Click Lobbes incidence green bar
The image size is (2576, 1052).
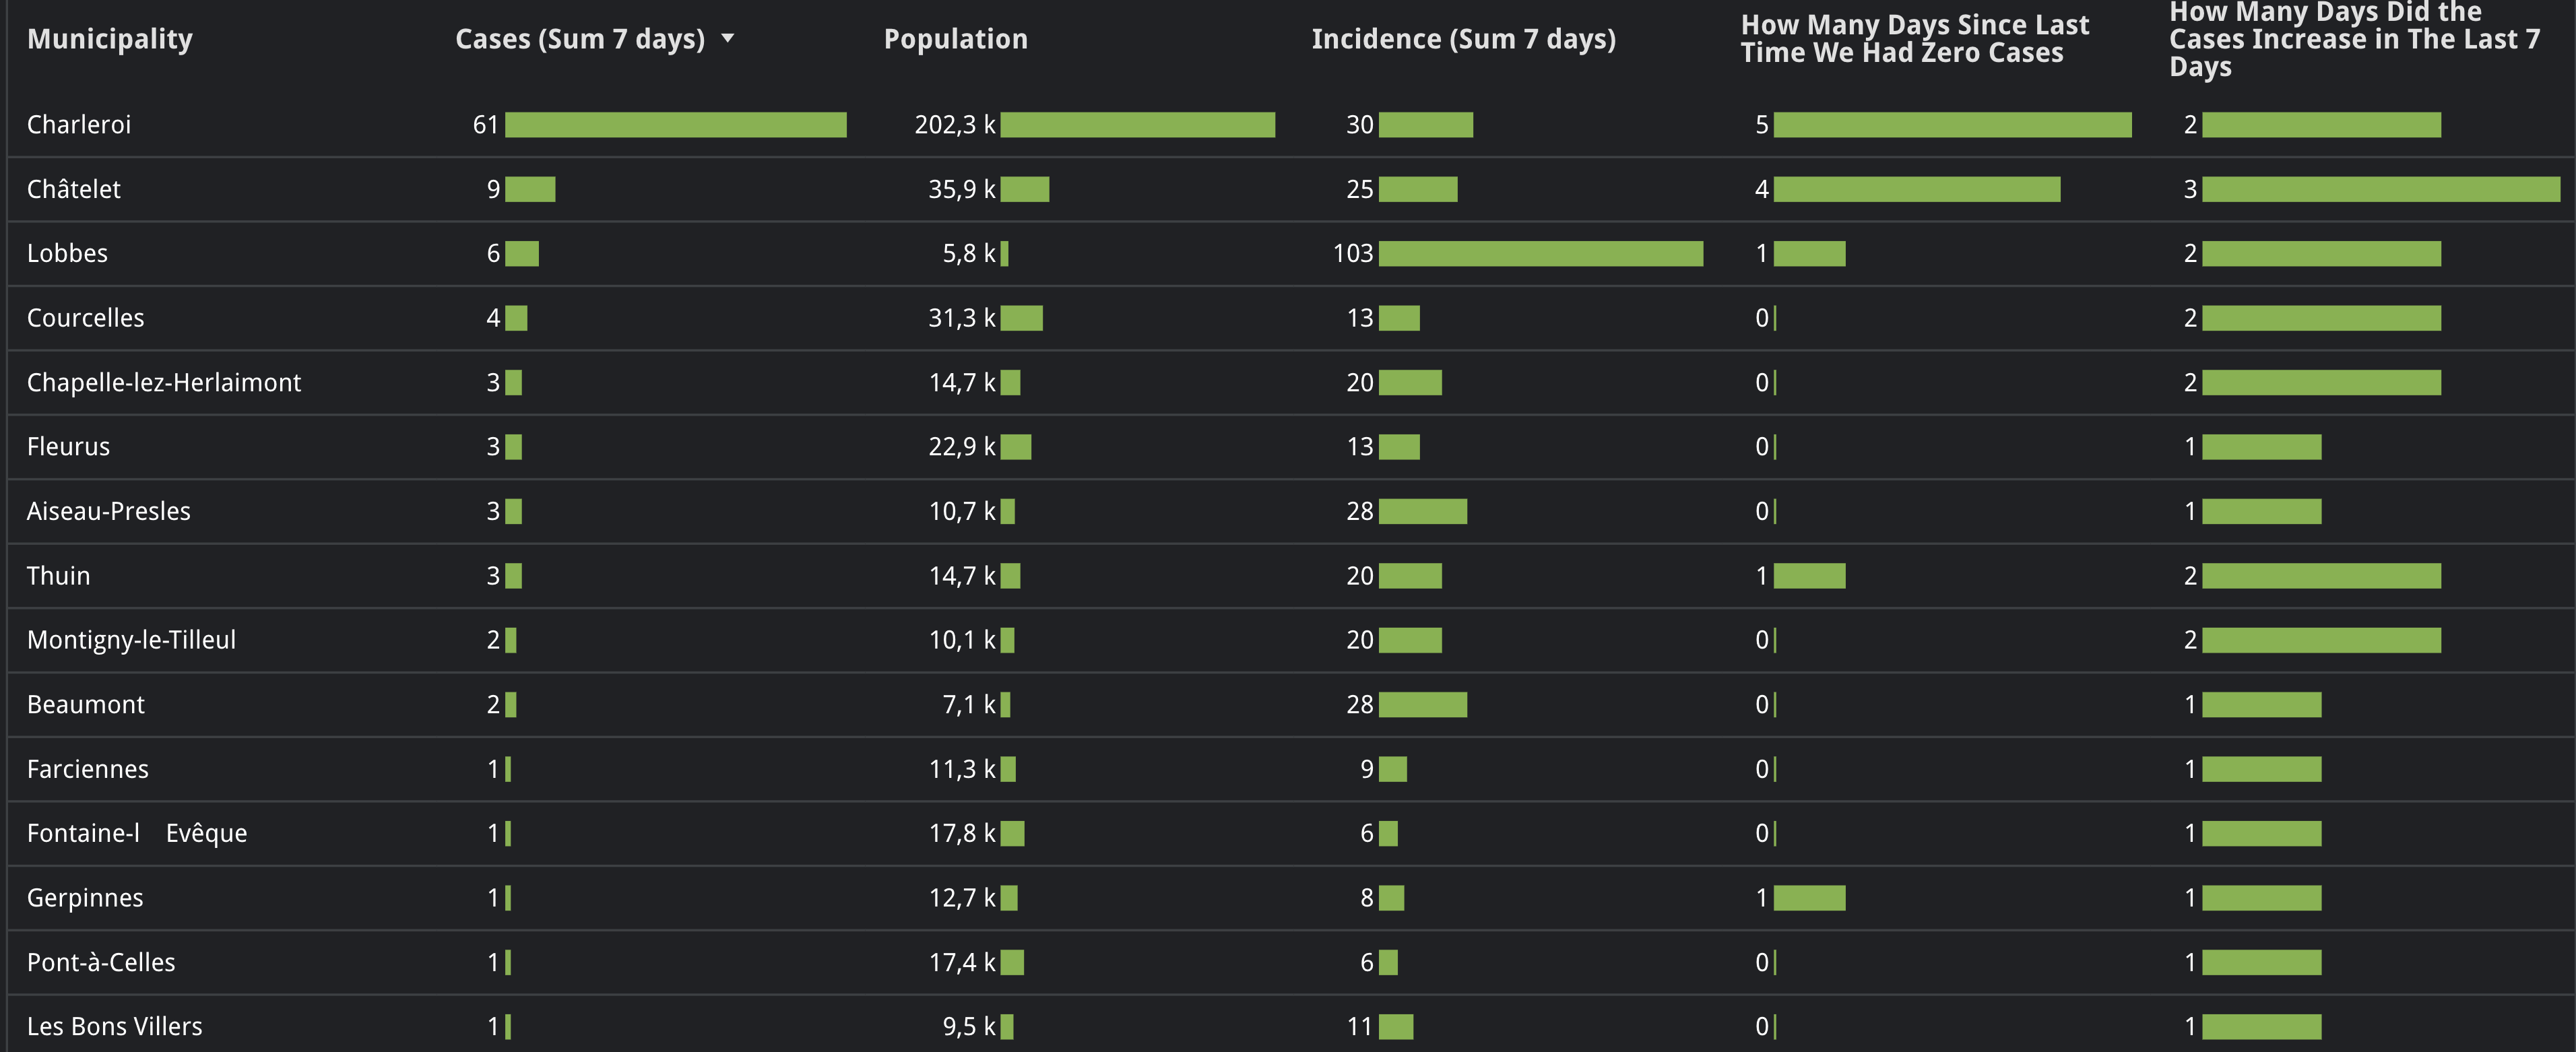click(x=1541, y=253)
